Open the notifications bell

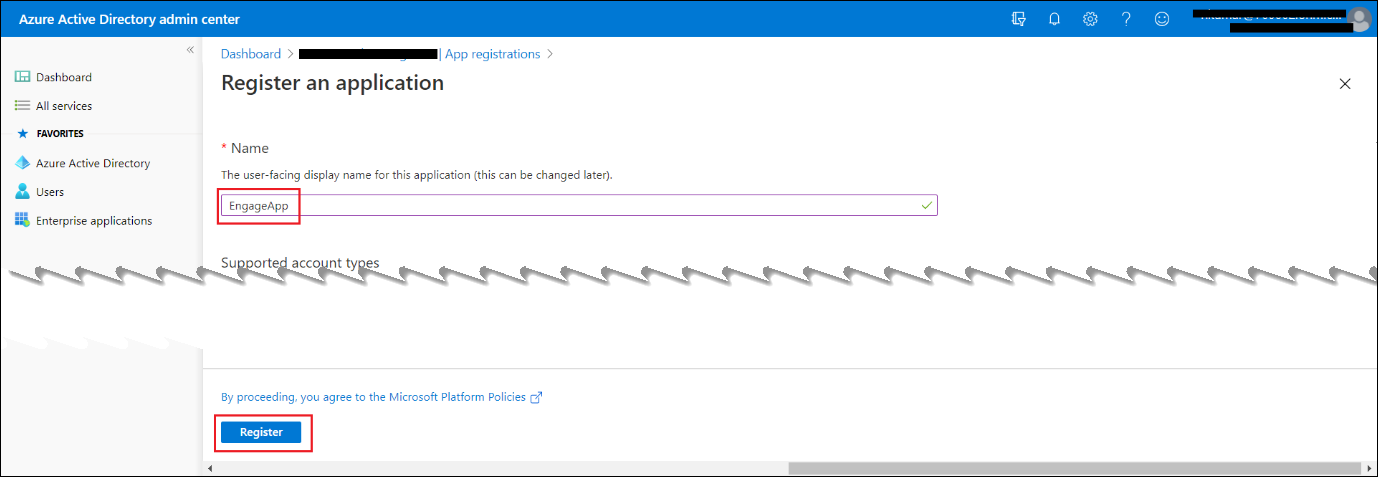(1054, 19)
